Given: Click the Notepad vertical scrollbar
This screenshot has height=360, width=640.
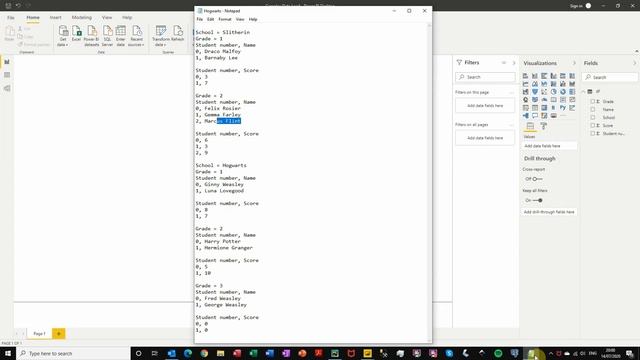Looking at the screenshot, I should coord(429,182).
